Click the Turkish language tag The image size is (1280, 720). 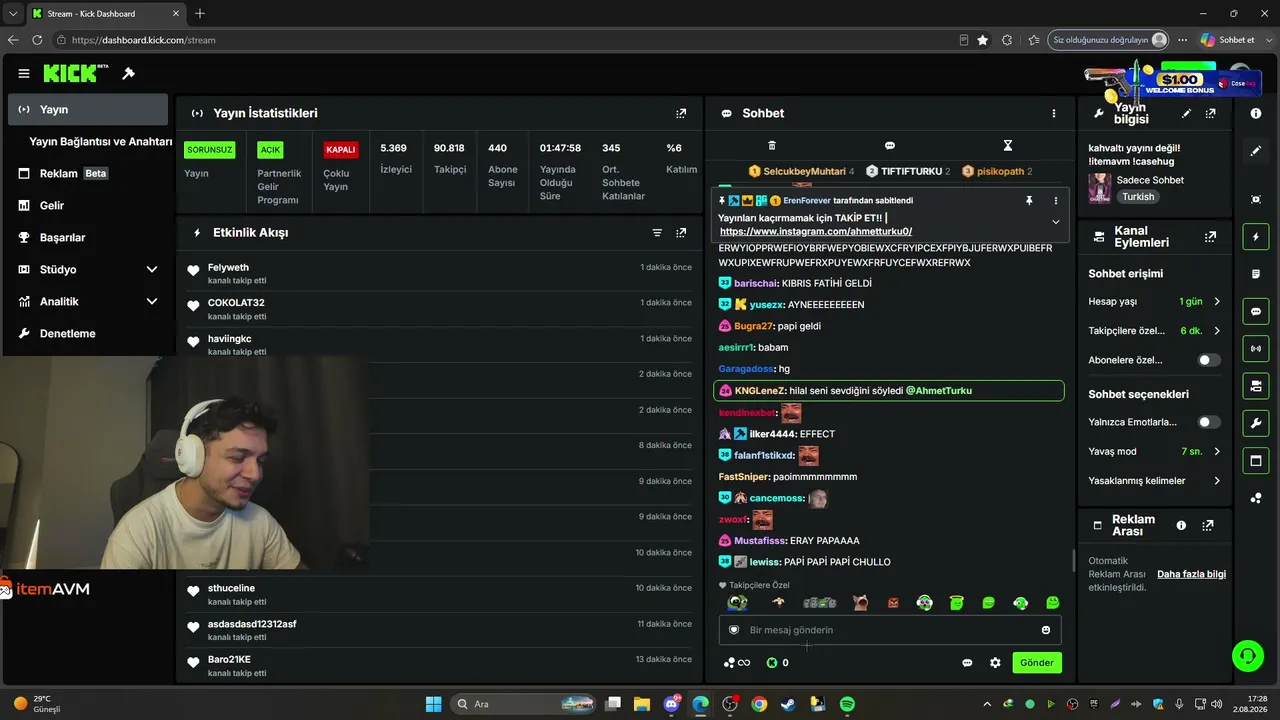tap(1138, 197)
